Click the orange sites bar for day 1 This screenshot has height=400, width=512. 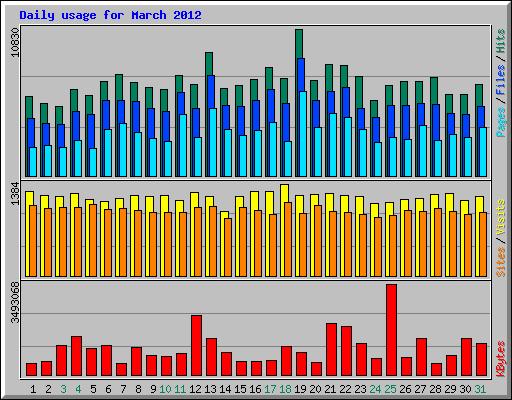(33, 241)
